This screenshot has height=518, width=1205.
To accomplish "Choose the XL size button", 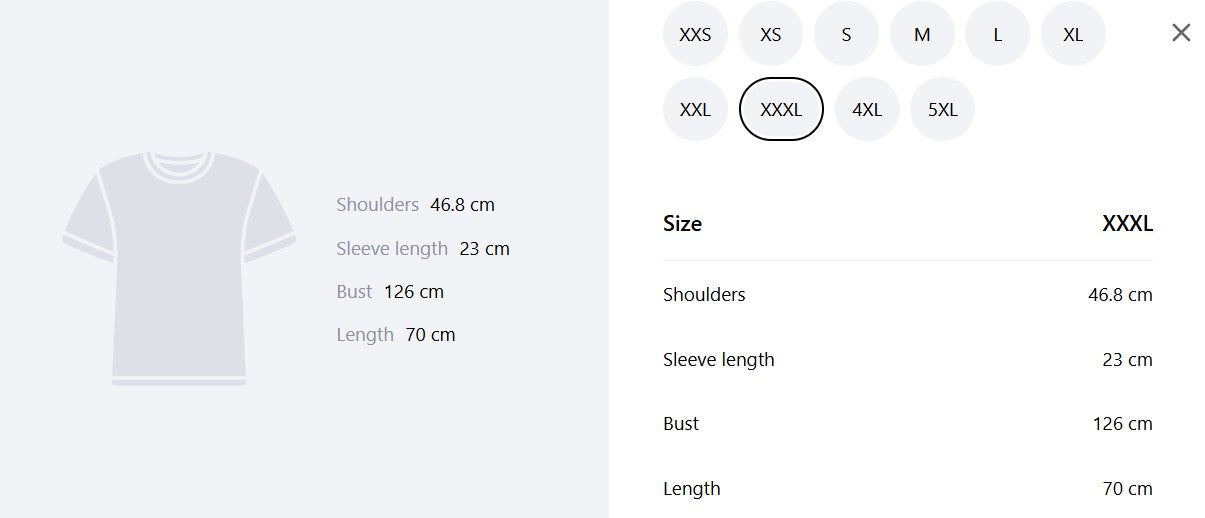I will 1073,34.
